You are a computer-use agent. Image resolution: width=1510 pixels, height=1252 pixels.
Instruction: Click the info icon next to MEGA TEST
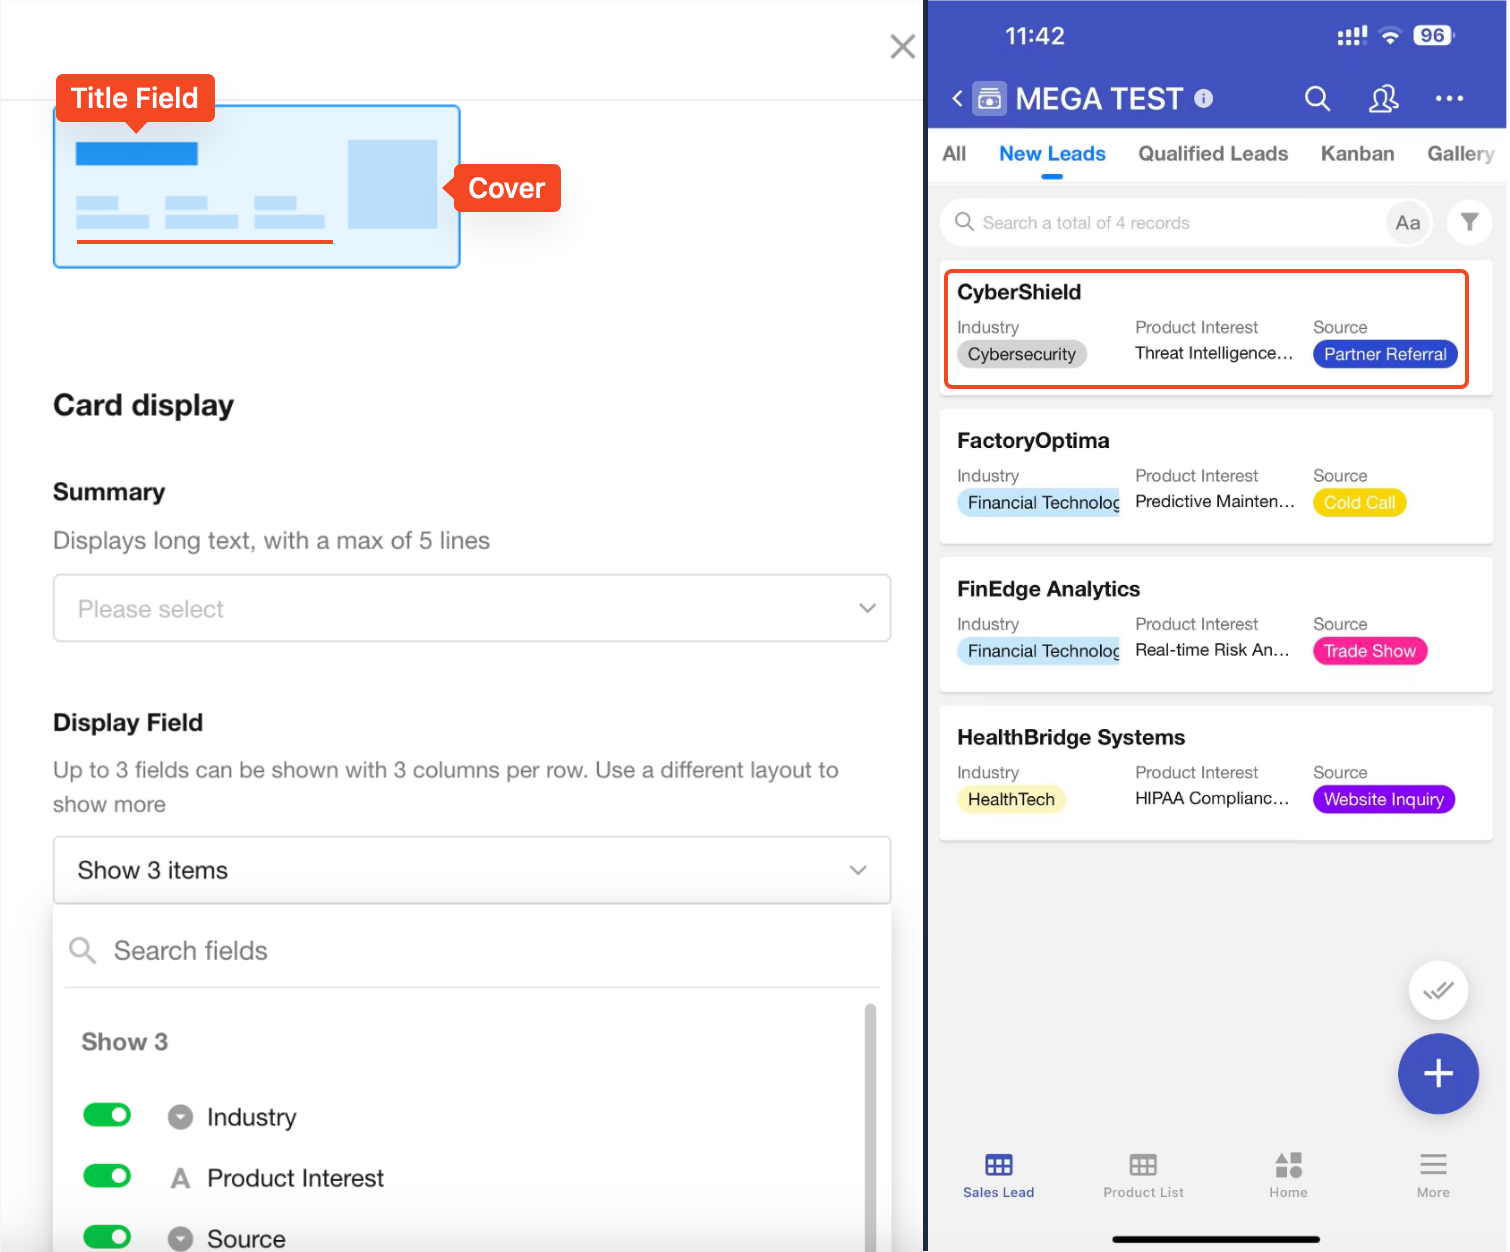pyautogui.click(x=1204, y=98)
